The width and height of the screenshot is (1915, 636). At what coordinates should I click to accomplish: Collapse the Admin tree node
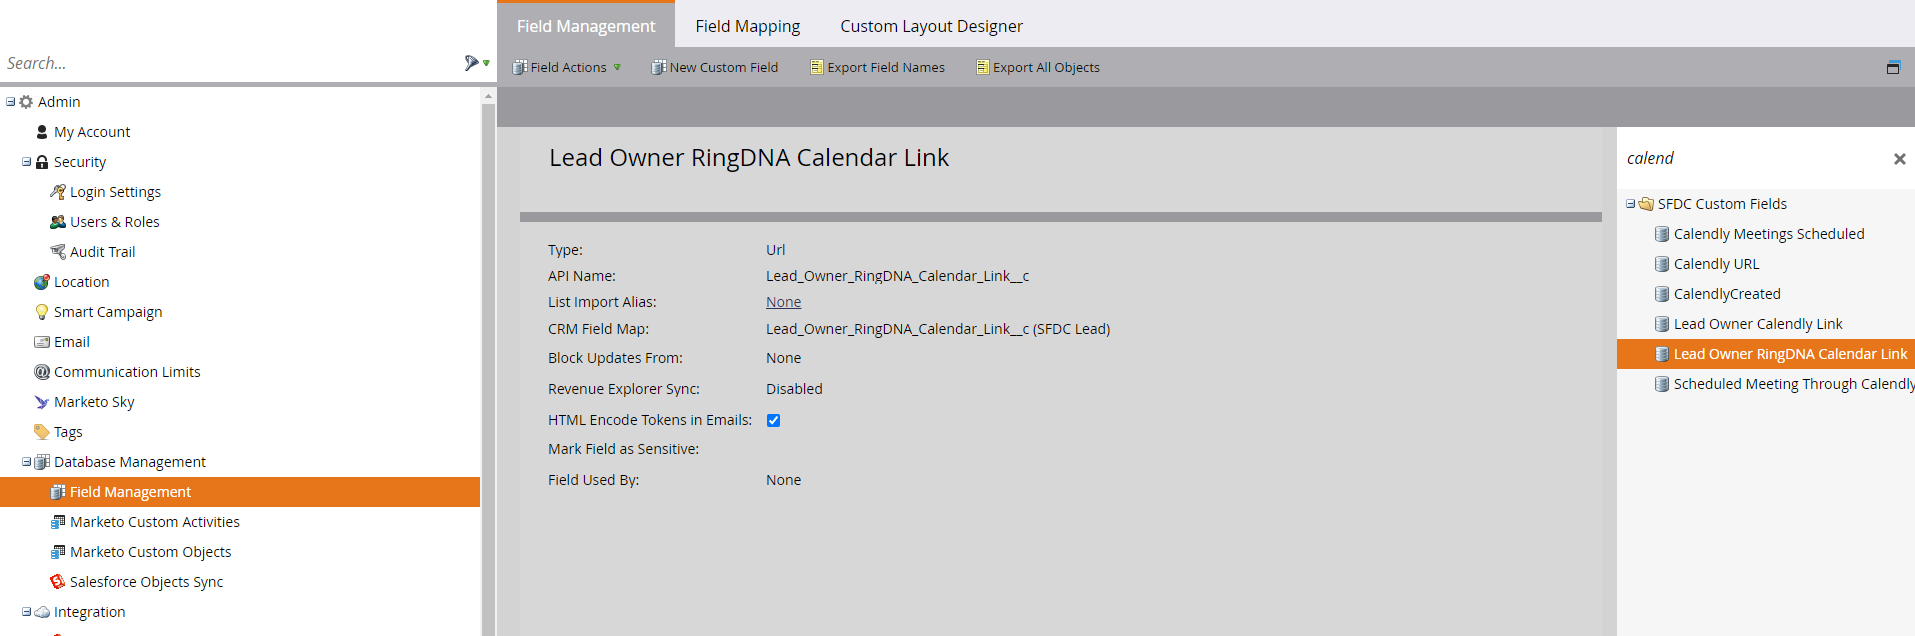pos(11,102)
